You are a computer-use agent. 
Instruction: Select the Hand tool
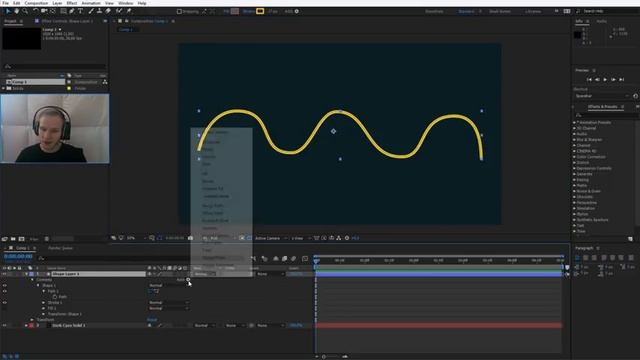click(x=17, y=11)
